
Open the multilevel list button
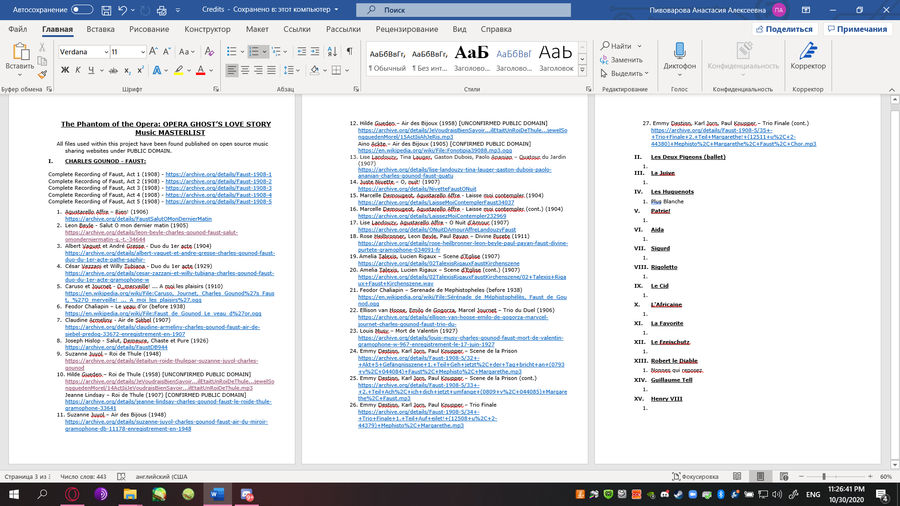(x=276, y=52)
